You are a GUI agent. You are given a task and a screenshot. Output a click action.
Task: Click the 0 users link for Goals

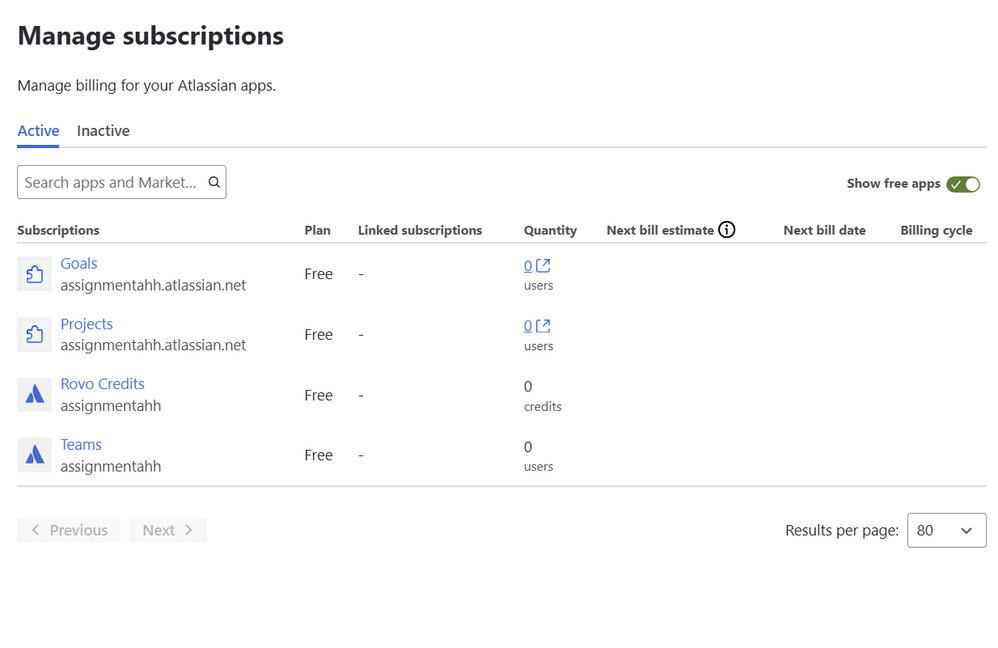point(528,266)
